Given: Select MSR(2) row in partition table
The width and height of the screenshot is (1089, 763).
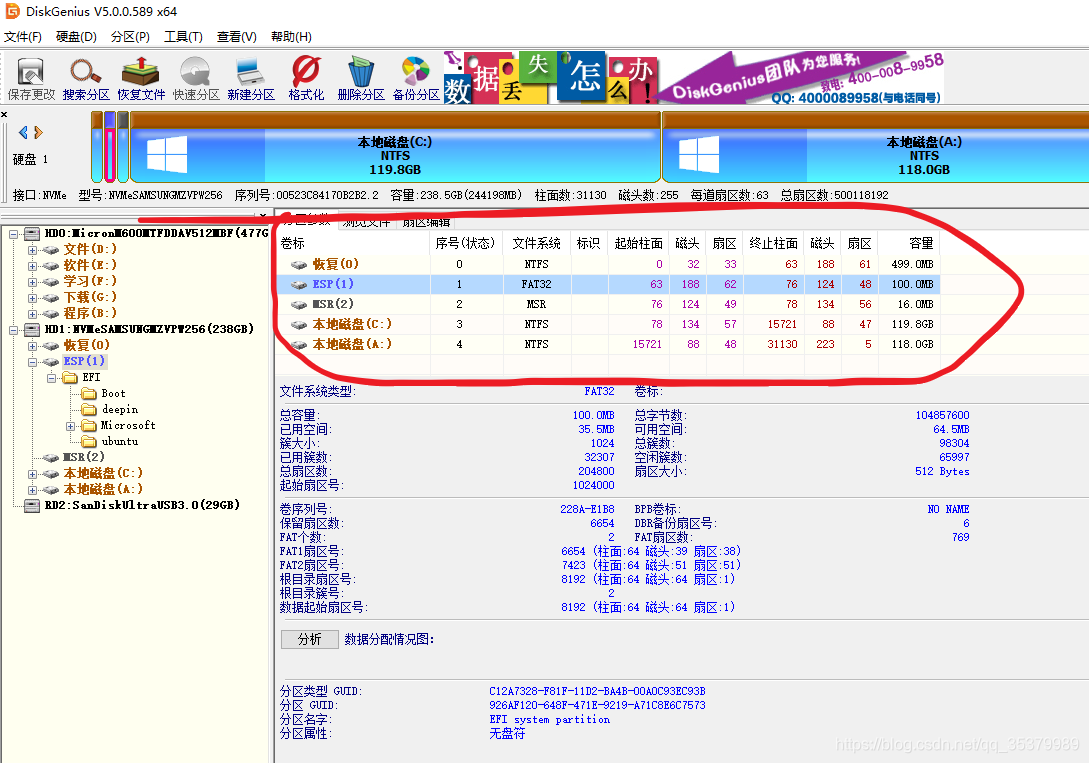Looking at the screenshot, I should [x=608, y=304].
